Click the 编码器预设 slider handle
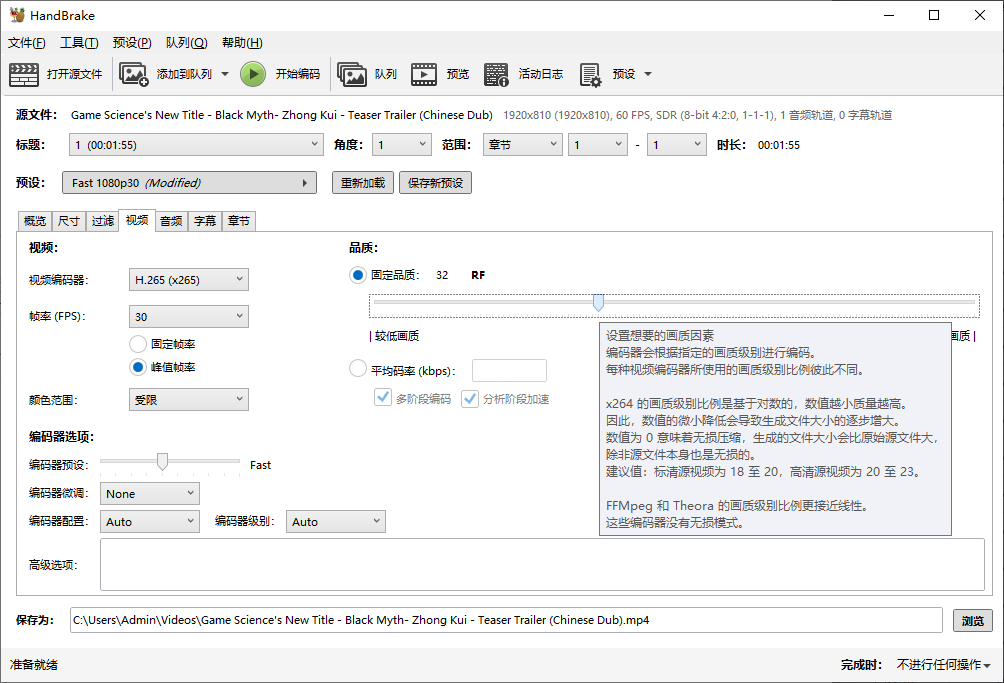This screenshot has width=1004, height=683. click(x=162, y=461)
